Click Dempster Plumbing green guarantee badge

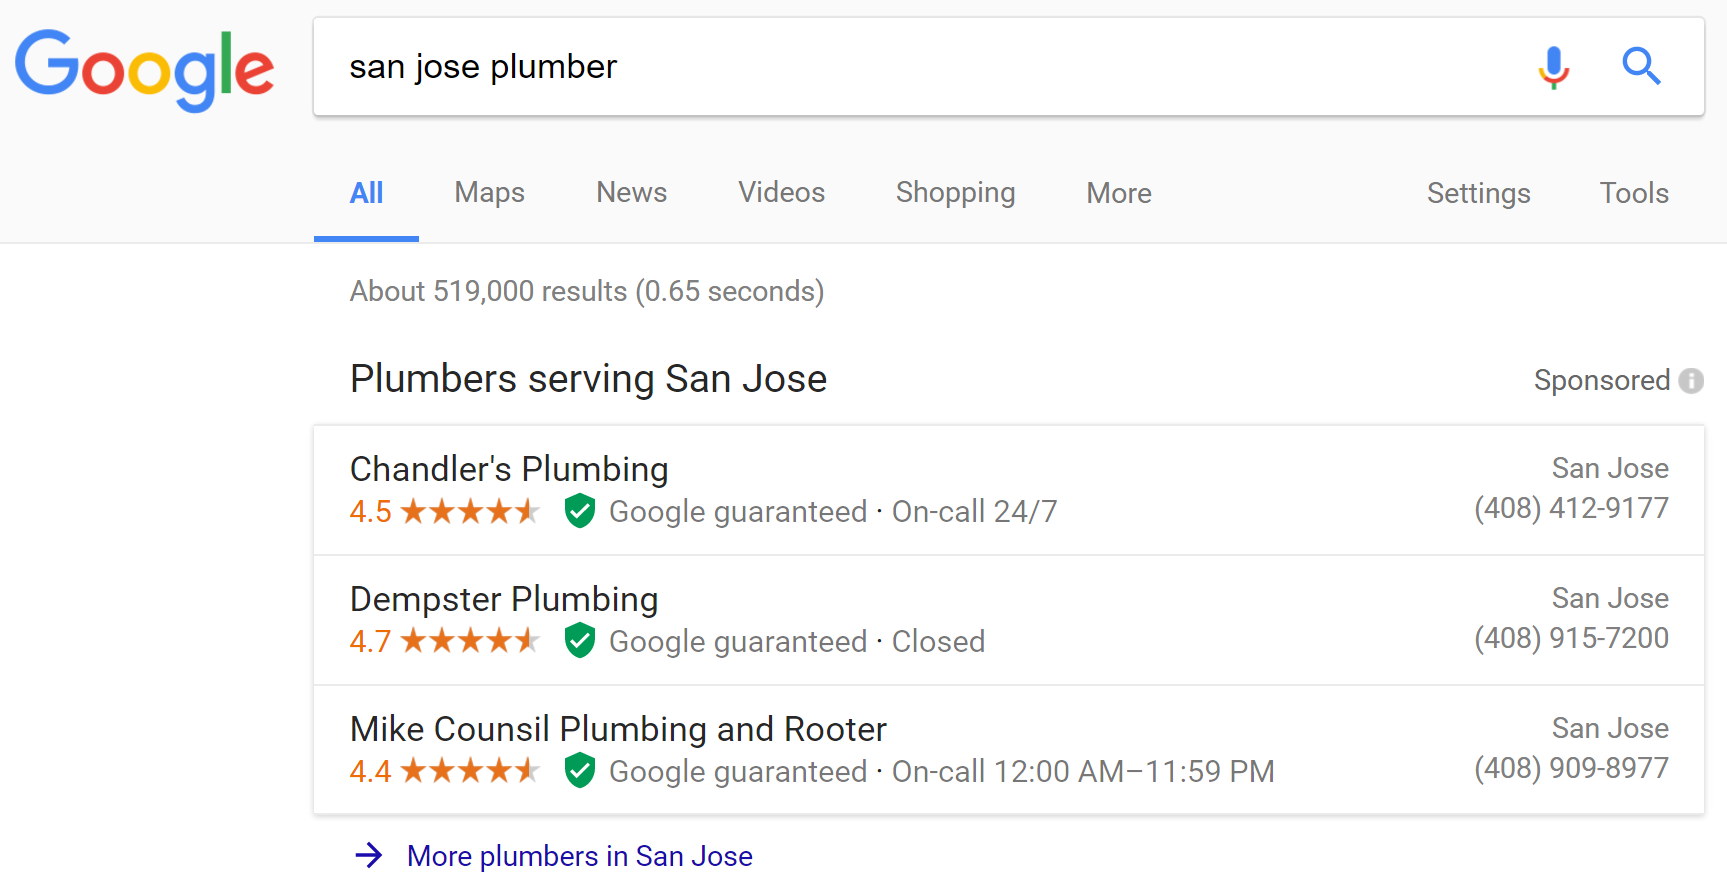(580, 641)
